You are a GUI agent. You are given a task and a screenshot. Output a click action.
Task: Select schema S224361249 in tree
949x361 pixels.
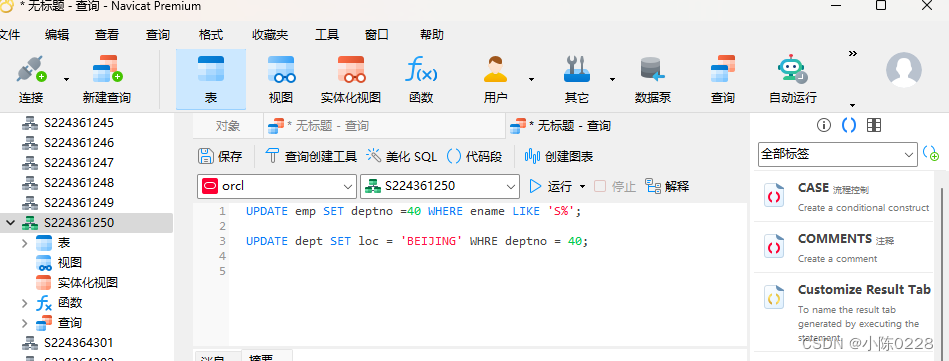[79, 203]
